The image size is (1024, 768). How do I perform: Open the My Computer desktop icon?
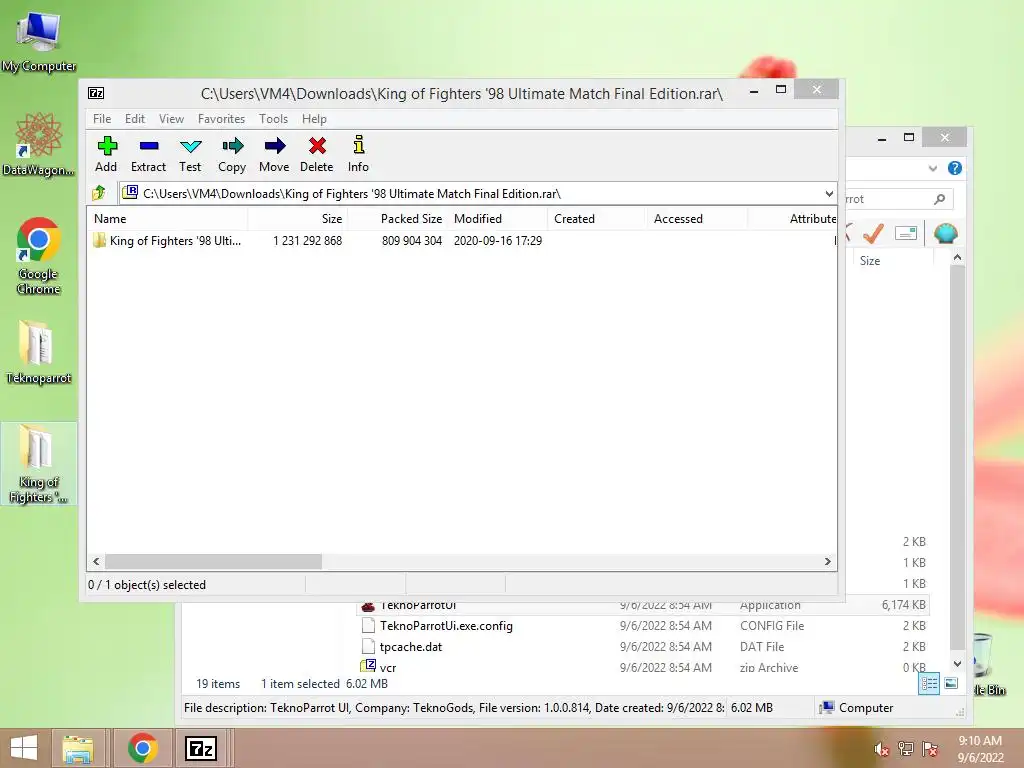[39, 40]
